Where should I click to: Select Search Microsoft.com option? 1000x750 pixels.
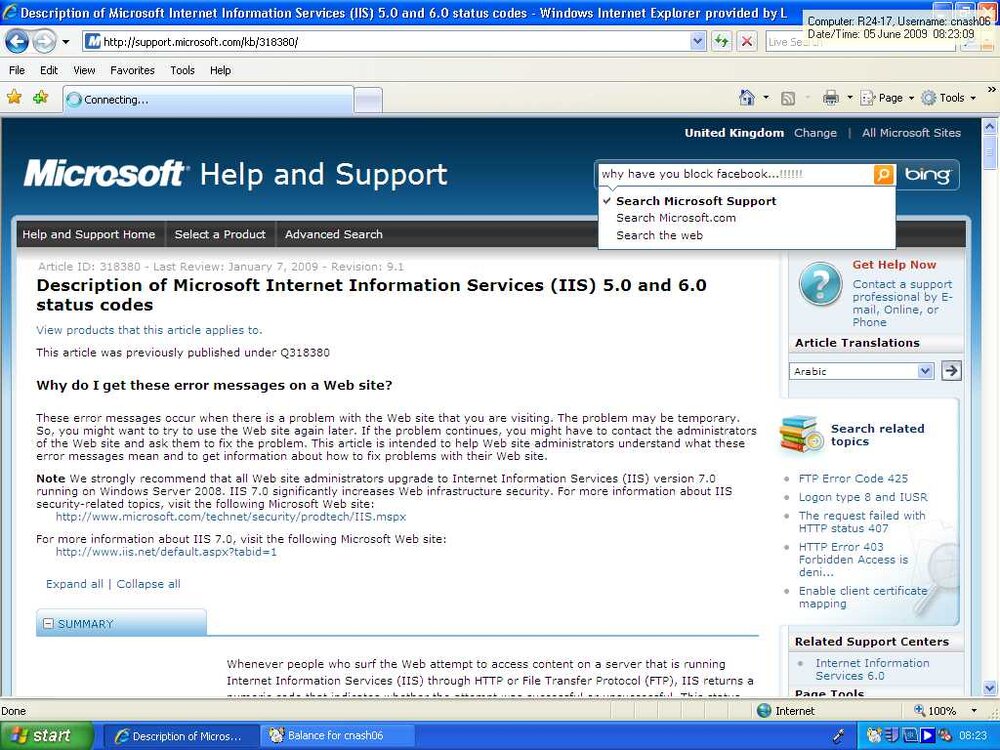[x=676, y=218]
